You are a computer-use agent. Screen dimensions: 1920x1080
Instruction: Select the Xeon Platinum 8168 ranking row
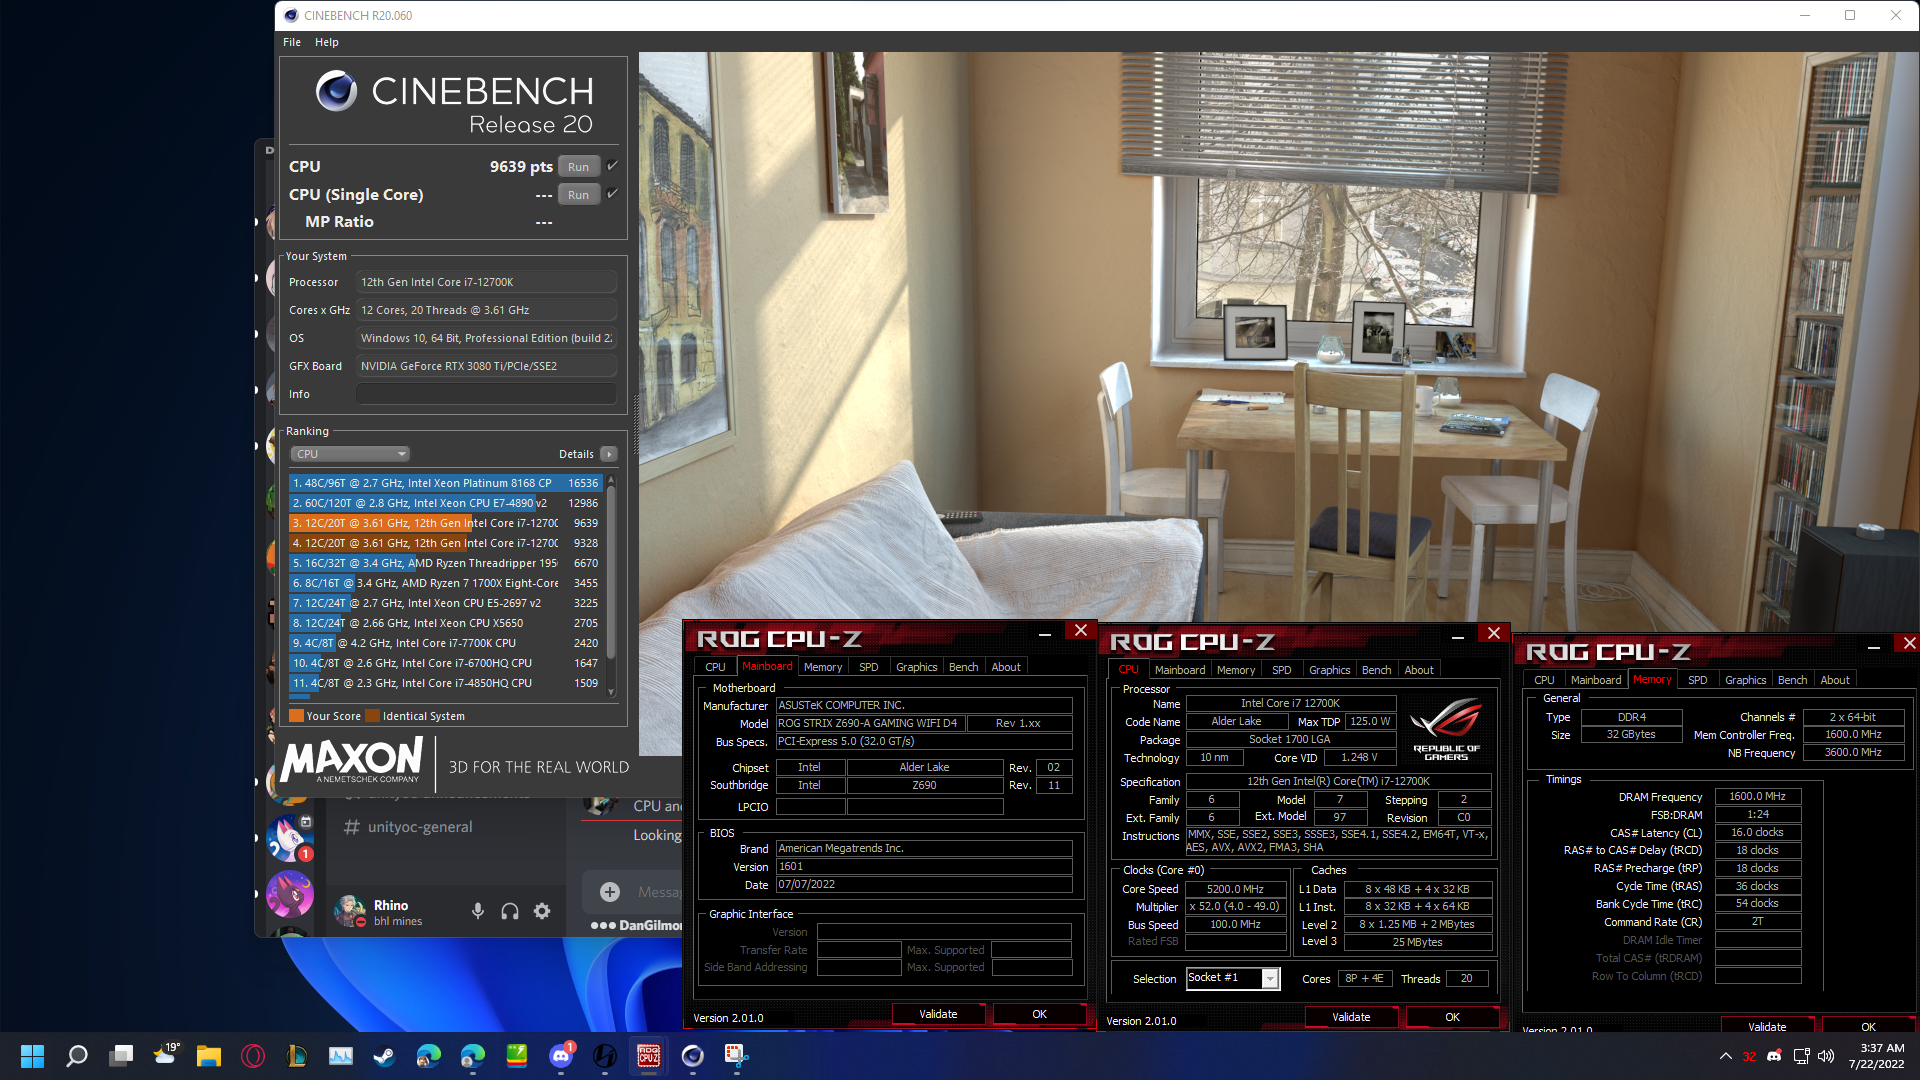click(446, 483)
